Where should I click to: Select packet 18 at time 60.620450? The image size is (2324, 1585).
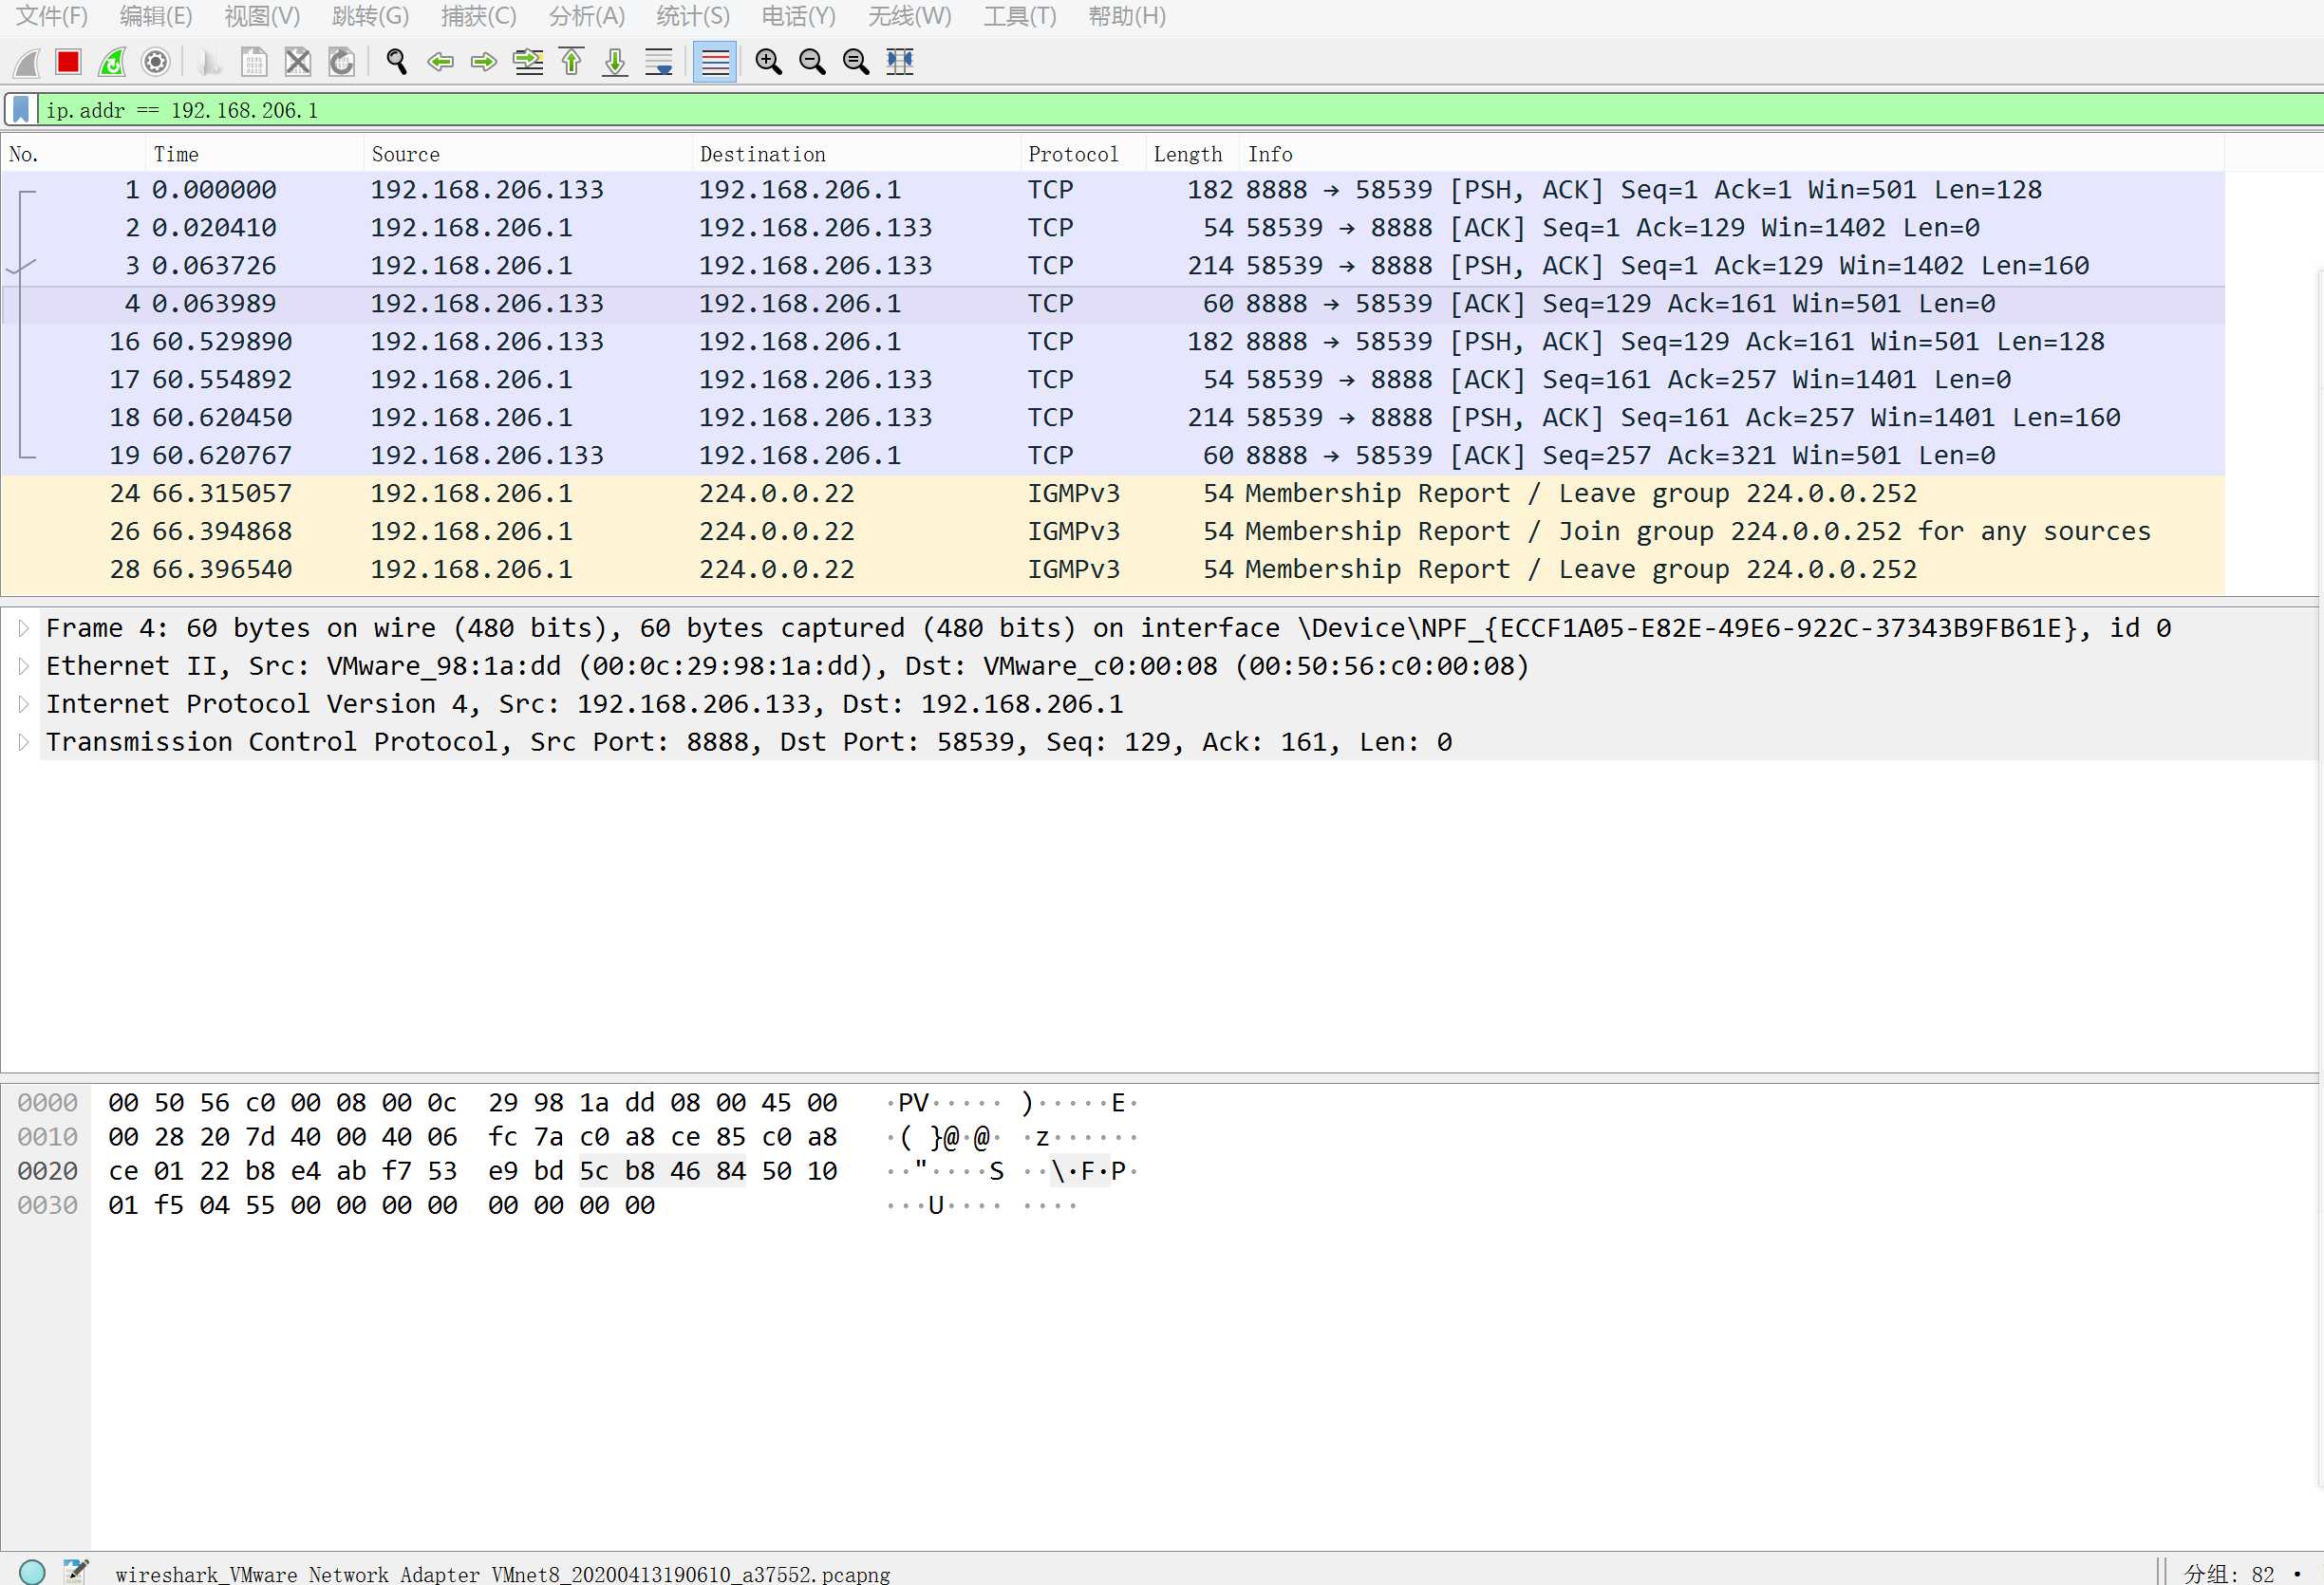click(1113, 418)
